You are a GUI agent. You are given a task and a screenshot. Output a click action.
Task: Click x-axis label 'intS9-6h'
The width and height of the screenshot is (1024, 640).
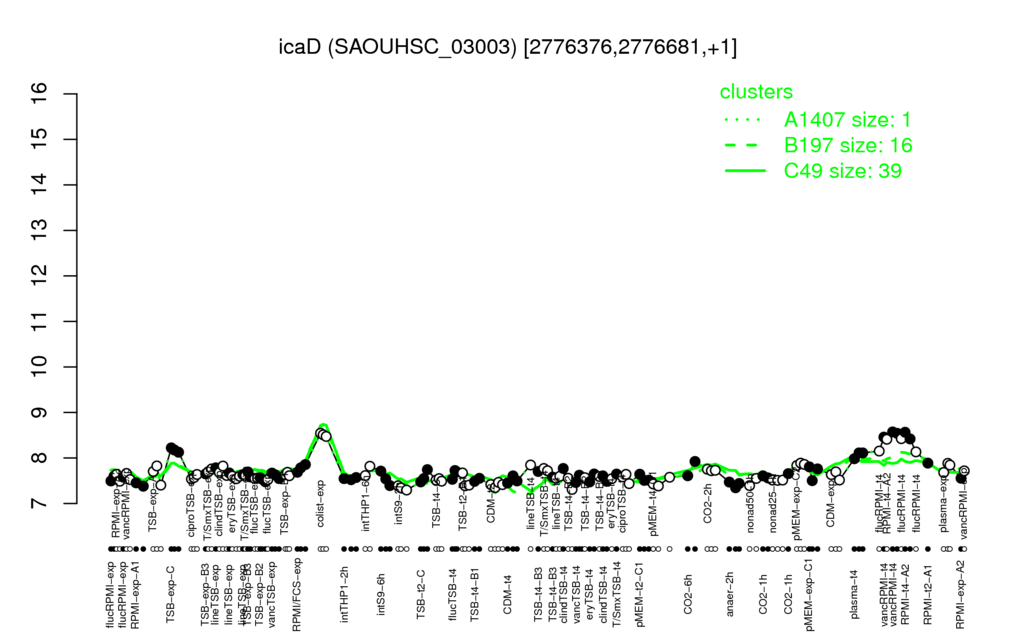click(x=381, y=594)
